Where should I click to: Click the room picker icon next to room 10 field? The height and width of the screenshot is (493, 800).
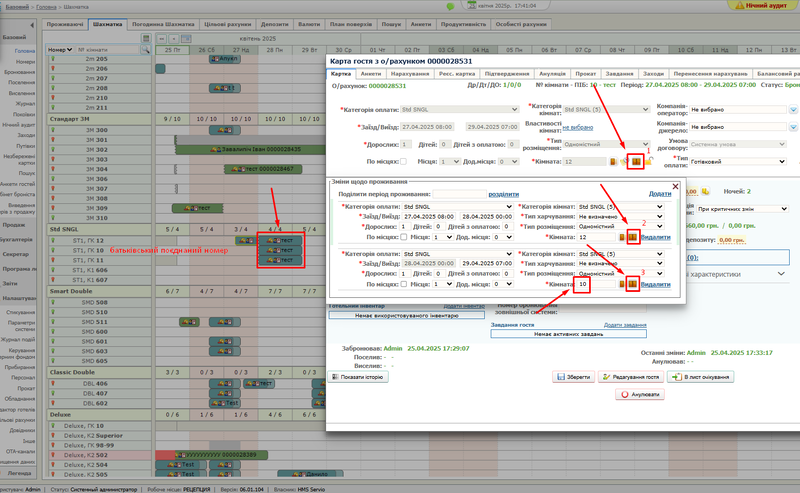(x=632, y=284)
